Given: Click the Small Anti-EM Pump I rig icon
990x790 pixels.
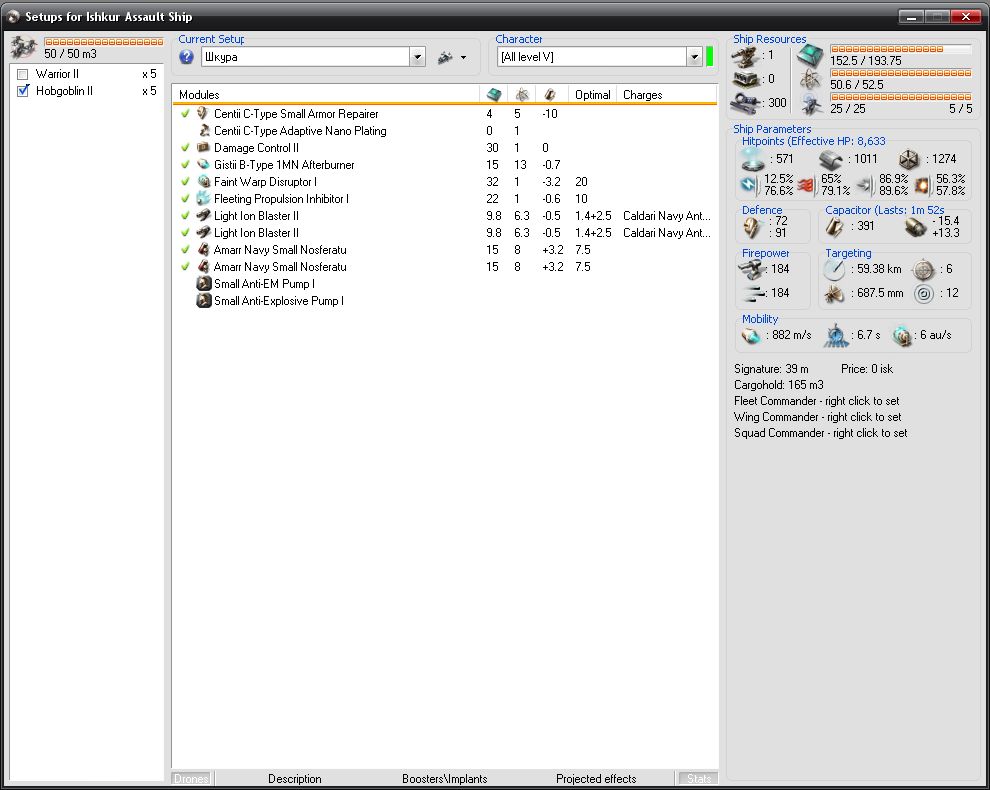Looking at the screenshot, I should coord(203,284).
